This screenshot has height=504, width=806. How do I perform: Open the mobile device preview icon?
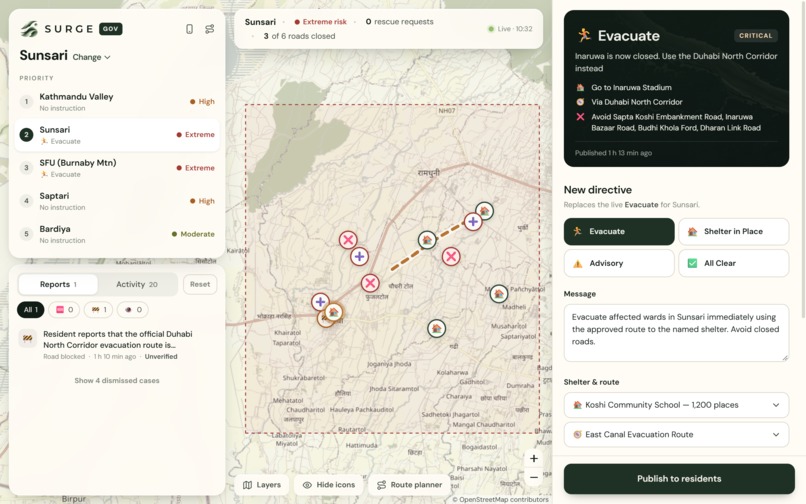pyautogui.click(x=189, y=29)
